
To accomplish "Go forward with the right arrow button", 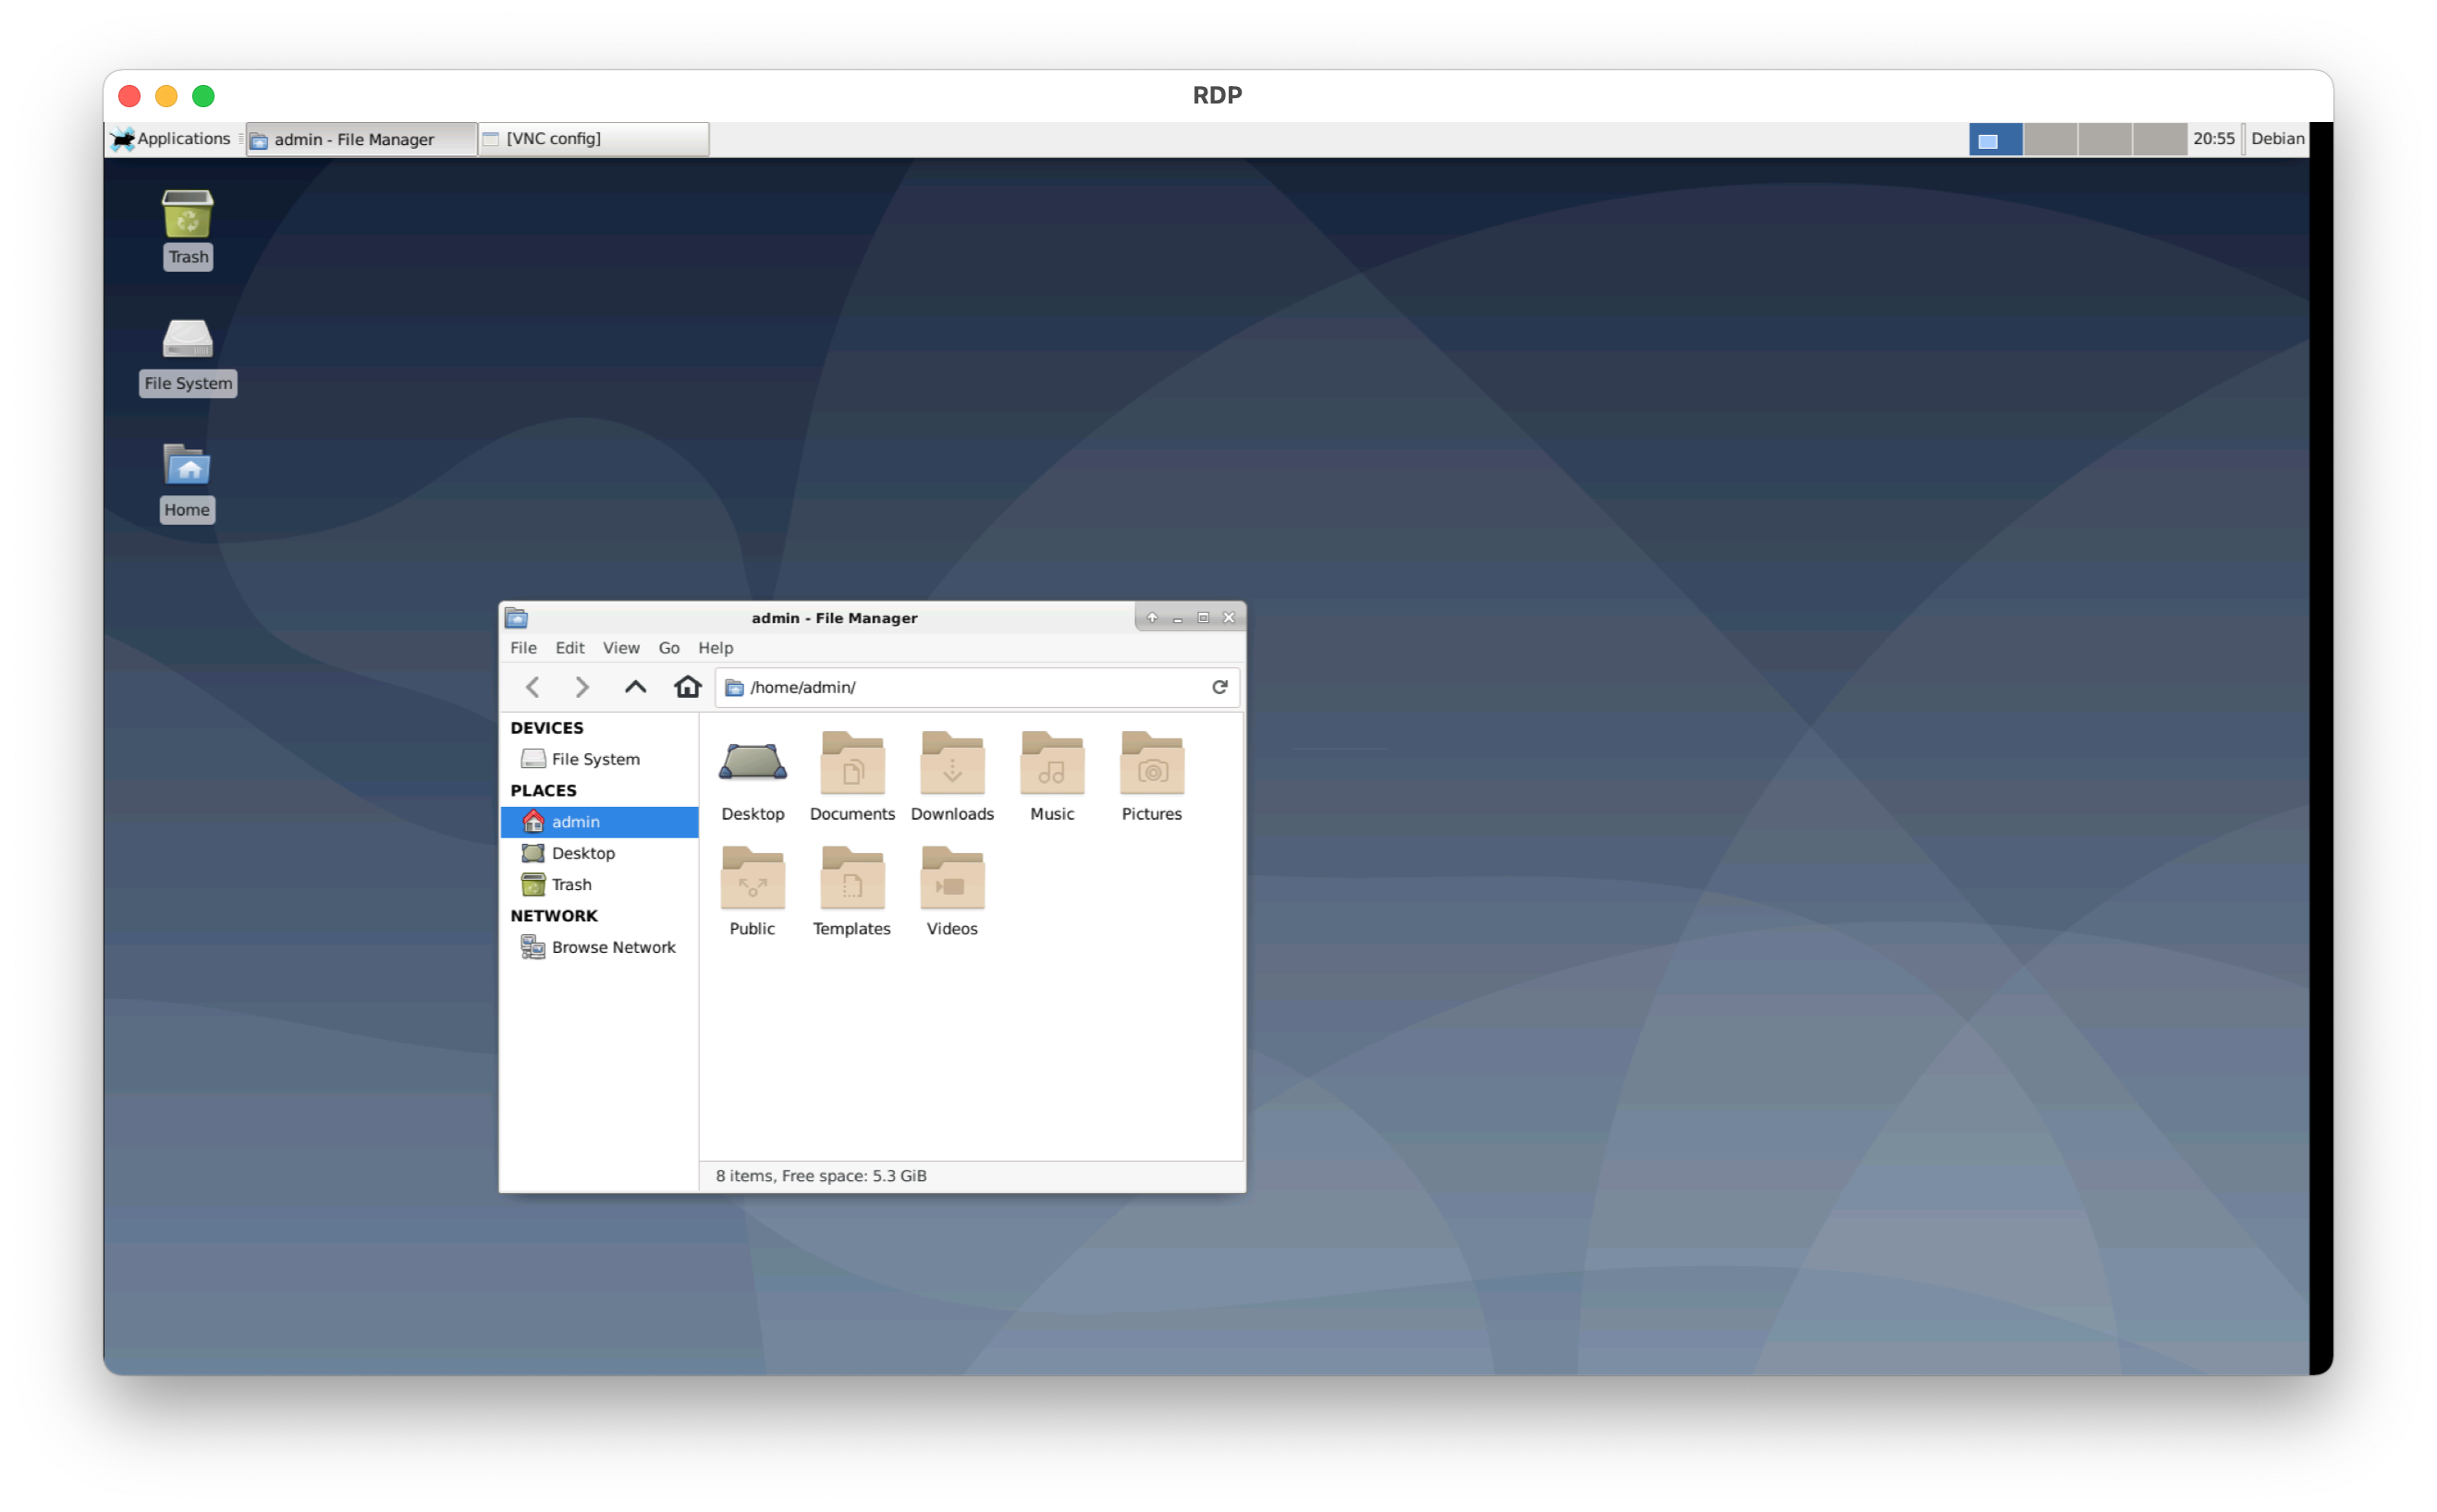I will point(582,687).
